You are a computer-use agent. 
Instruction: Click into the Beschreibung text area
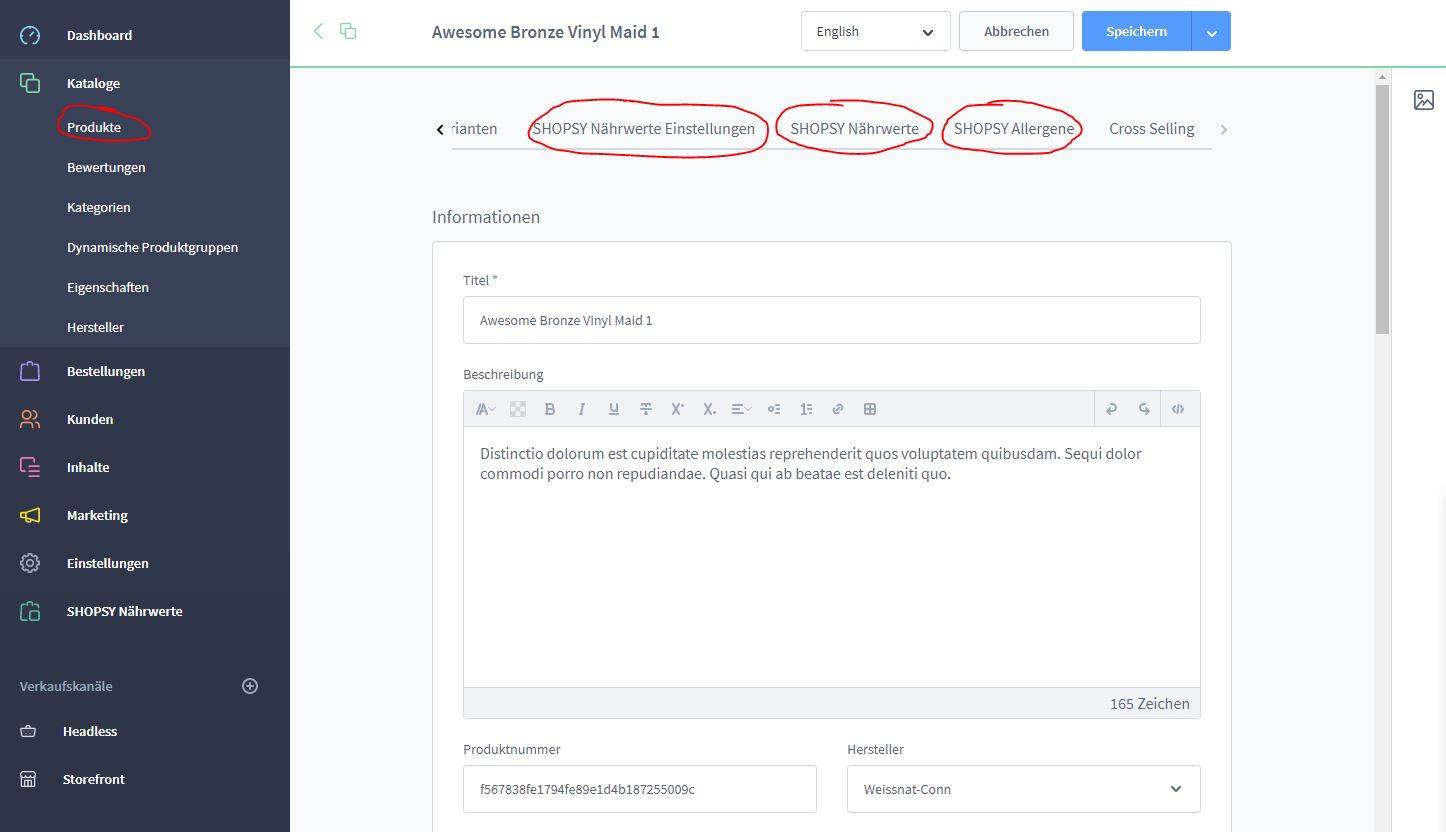click(x=831, y=557)
